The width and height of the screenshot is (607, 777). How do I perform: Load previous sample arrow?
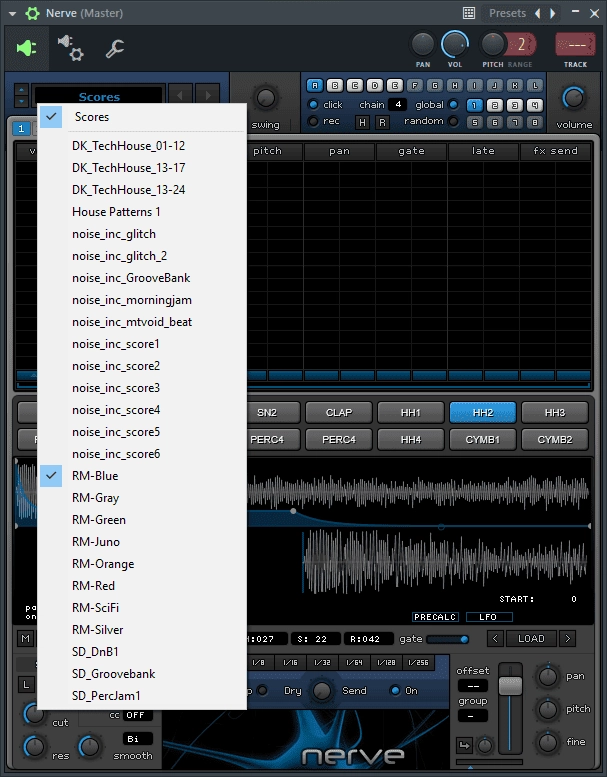[x=495, y=638]
